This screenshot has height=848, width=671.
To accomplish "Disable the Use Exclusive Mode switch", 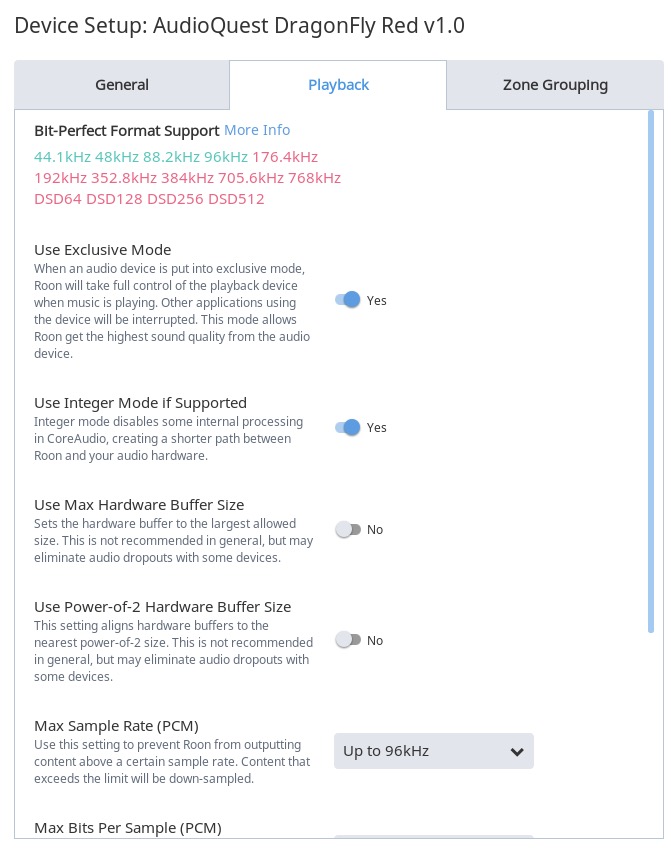I will tap(348, 300).
